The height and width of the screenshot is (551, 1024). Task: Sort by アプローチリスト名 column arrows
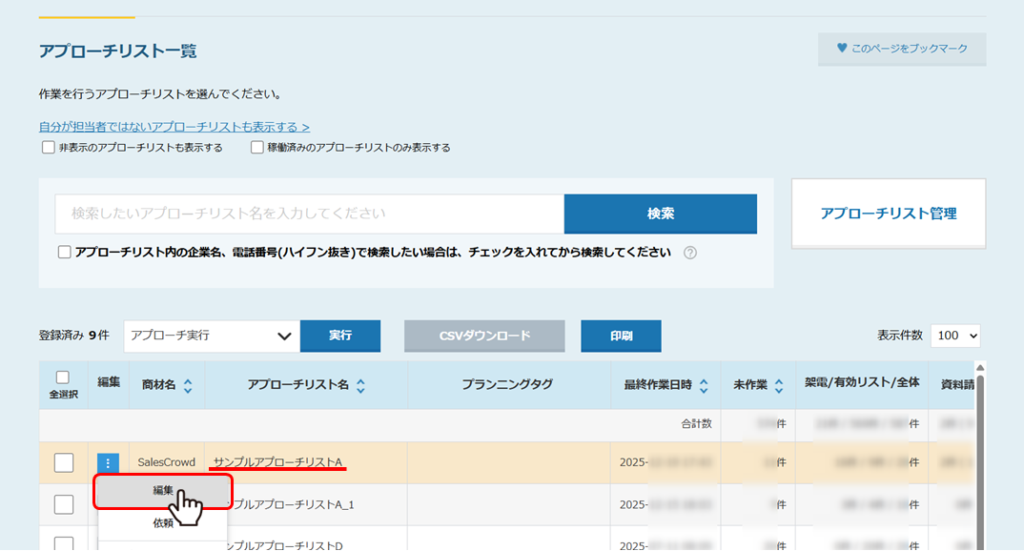361,386
